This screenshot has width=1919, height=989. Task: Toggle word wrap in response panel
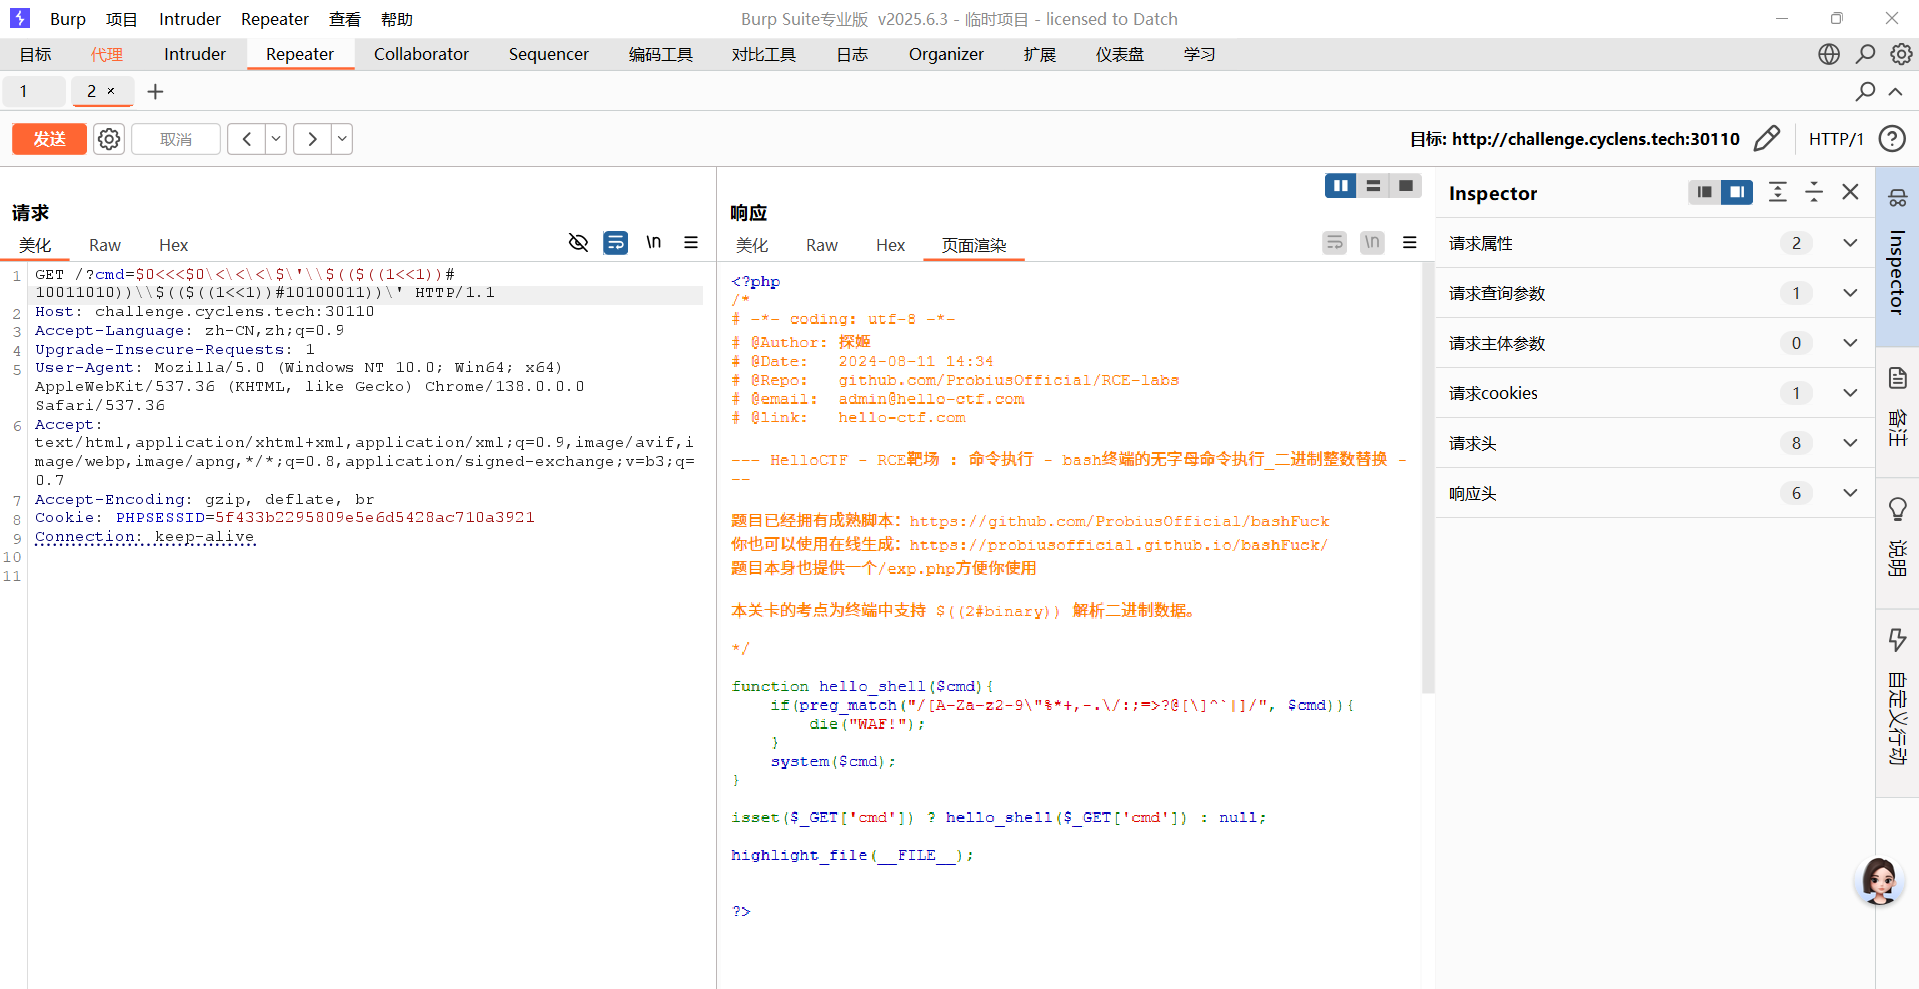1334,242
